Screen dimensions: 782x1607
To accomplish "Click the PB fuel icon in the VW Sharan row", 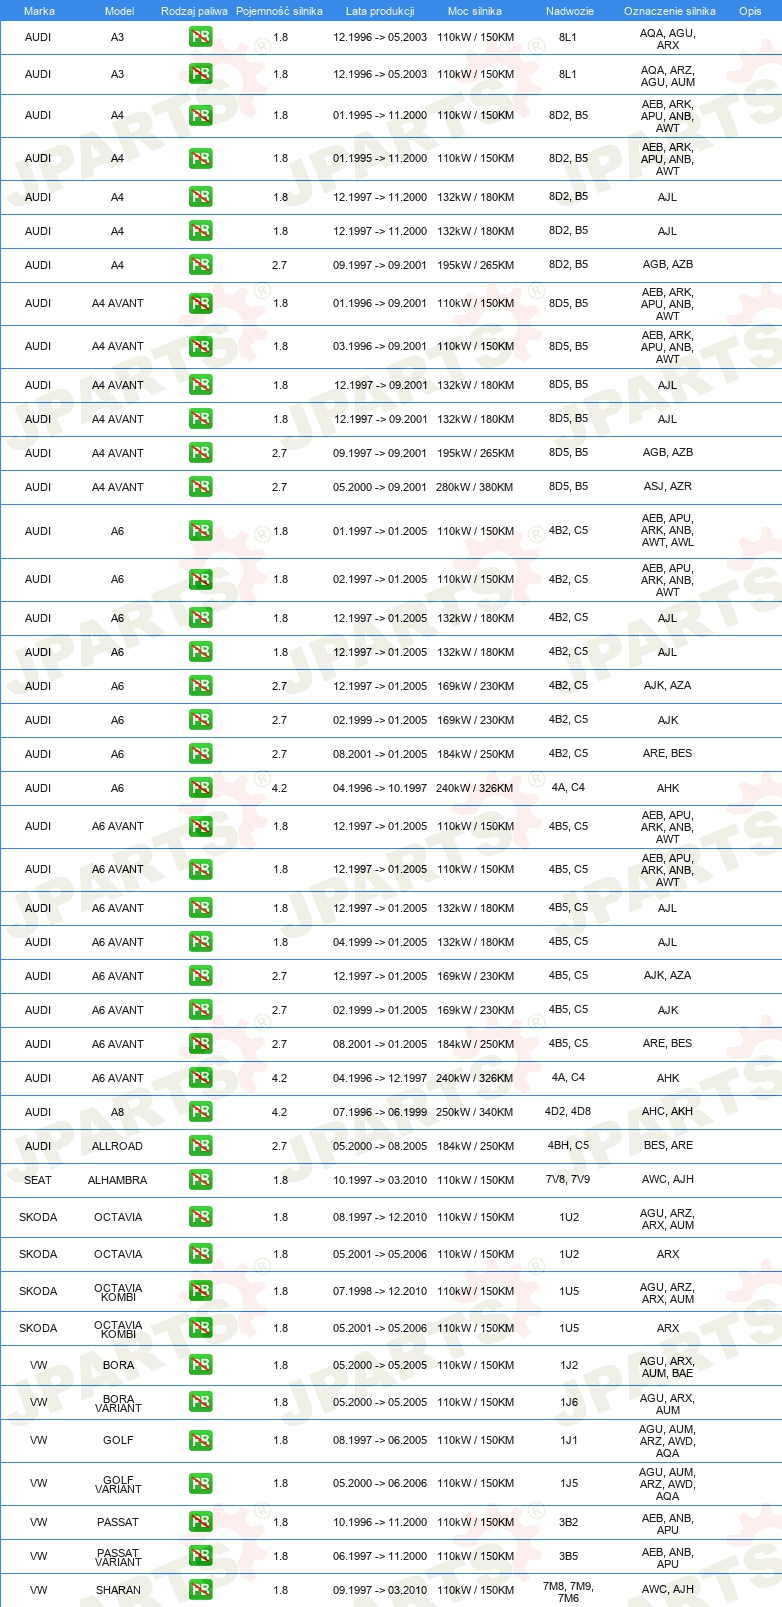I will [201, 1590].
